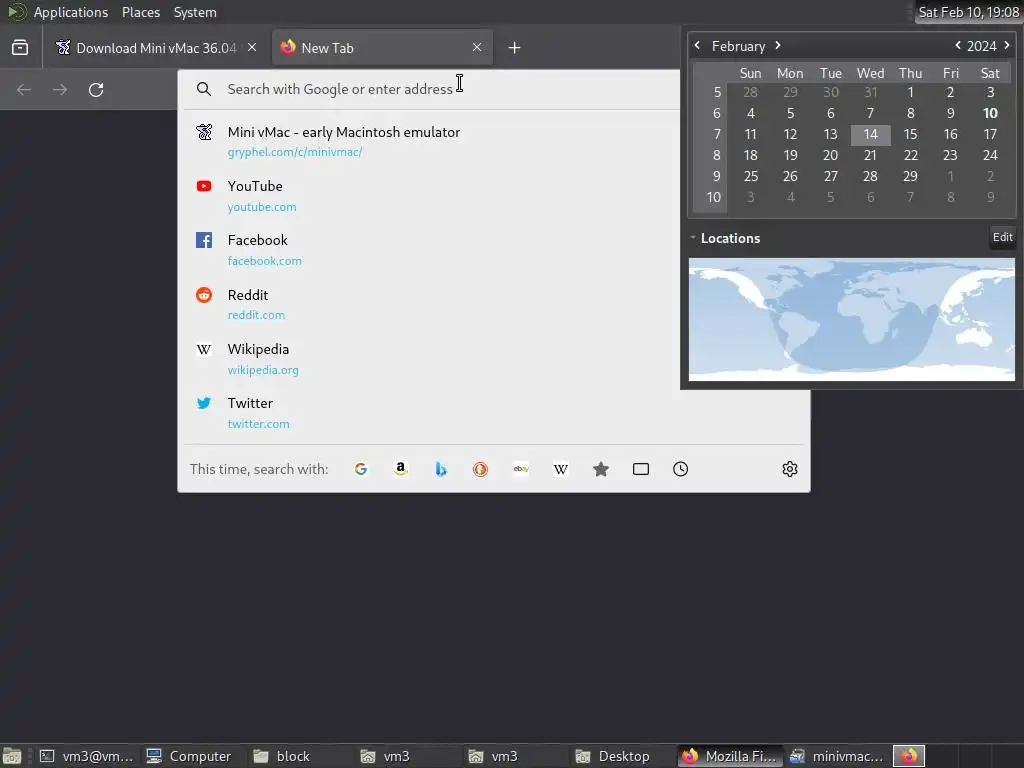Reload the current page
1024x768 pixels.
tap(96, 89)
